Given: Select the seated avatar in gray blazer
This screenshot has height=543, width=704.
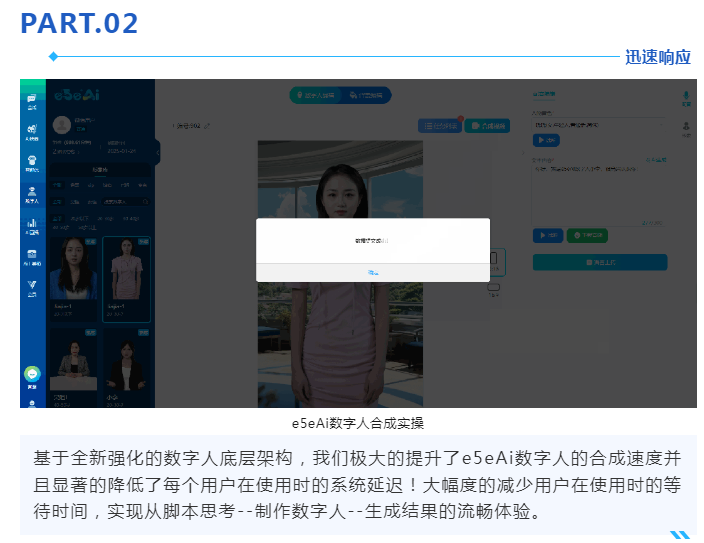Looking at the screenshot, I should [x=74, y=360].
